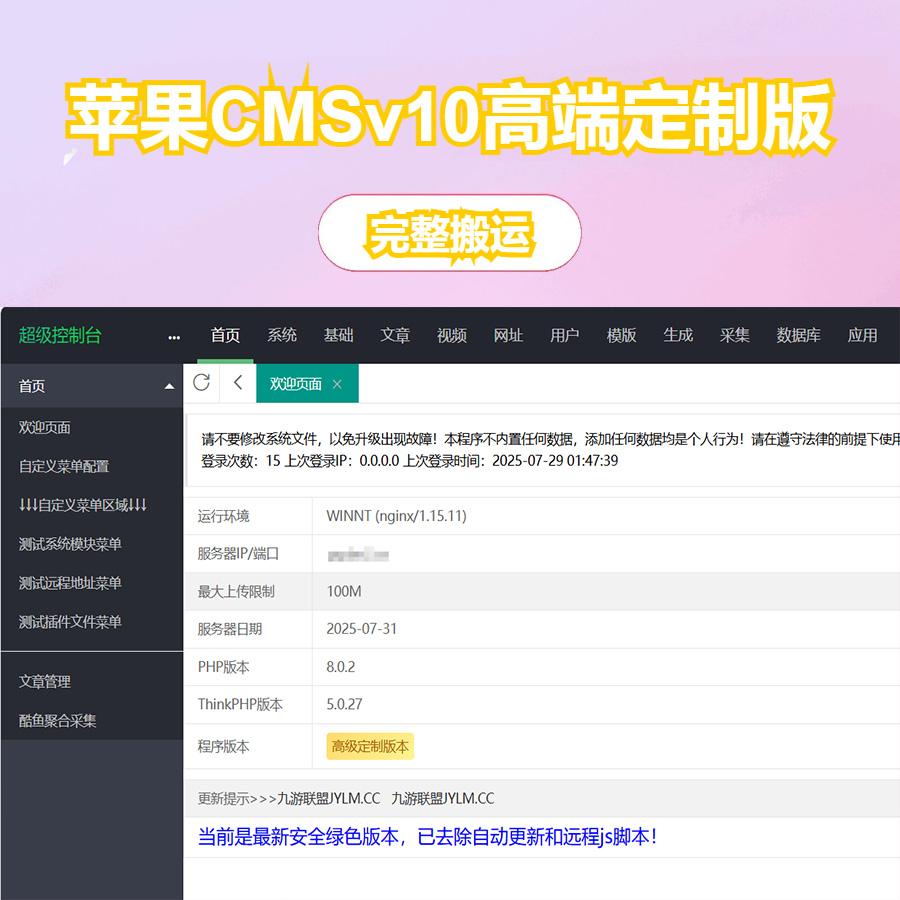Image resolution: width=900 pixels, height=900 pixels.
Task: Click the blurred server IP value
Action: click(358, 554)
